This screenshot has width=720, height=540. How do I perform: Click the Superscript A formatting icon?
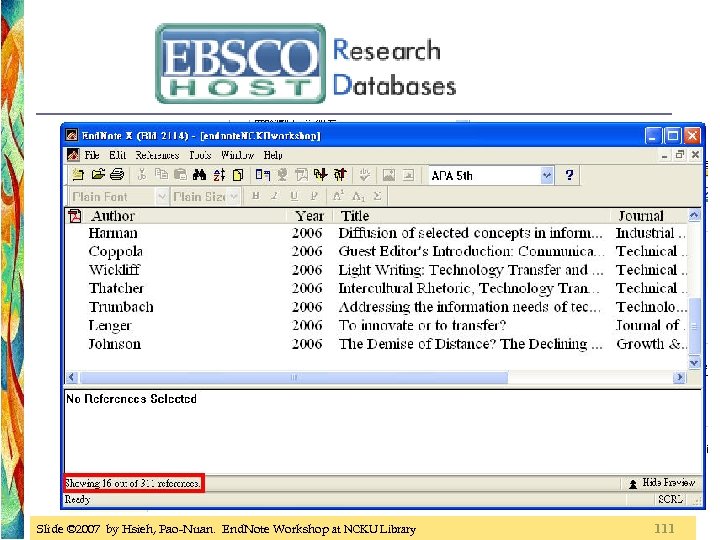pos(338,196)
